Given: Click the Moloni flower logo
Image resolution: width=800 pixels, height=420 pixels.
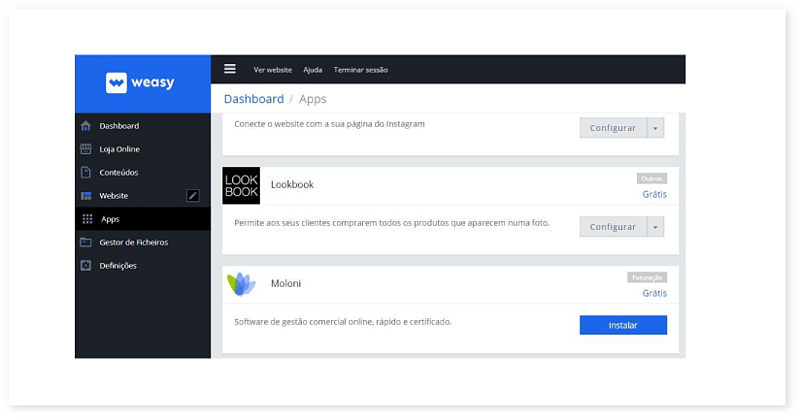Looking at the screenshot, I should (241, 284).
